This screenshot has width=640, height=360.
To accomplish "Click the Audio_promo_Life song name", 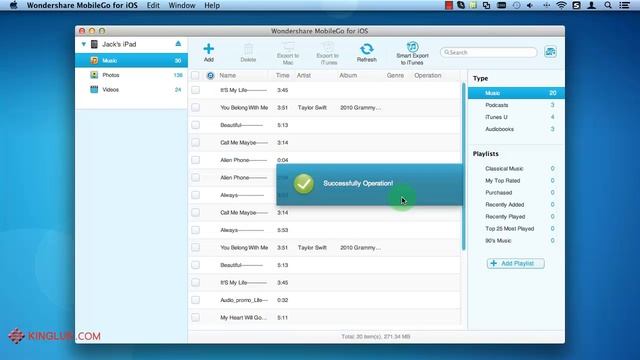I will click(x=244, y=300).
